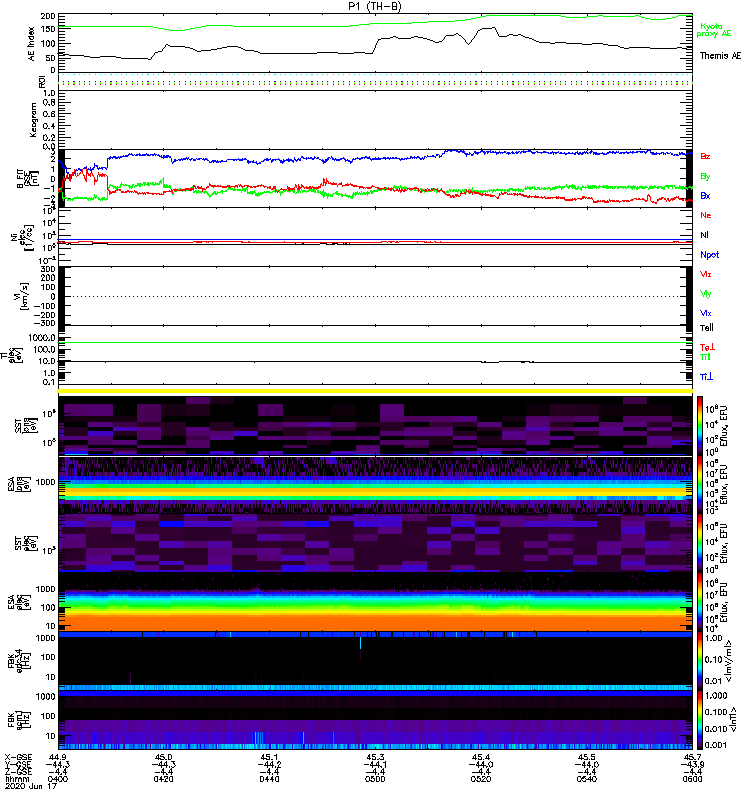Select the blue Ti perpendicular legend entry

pos(706,377)
